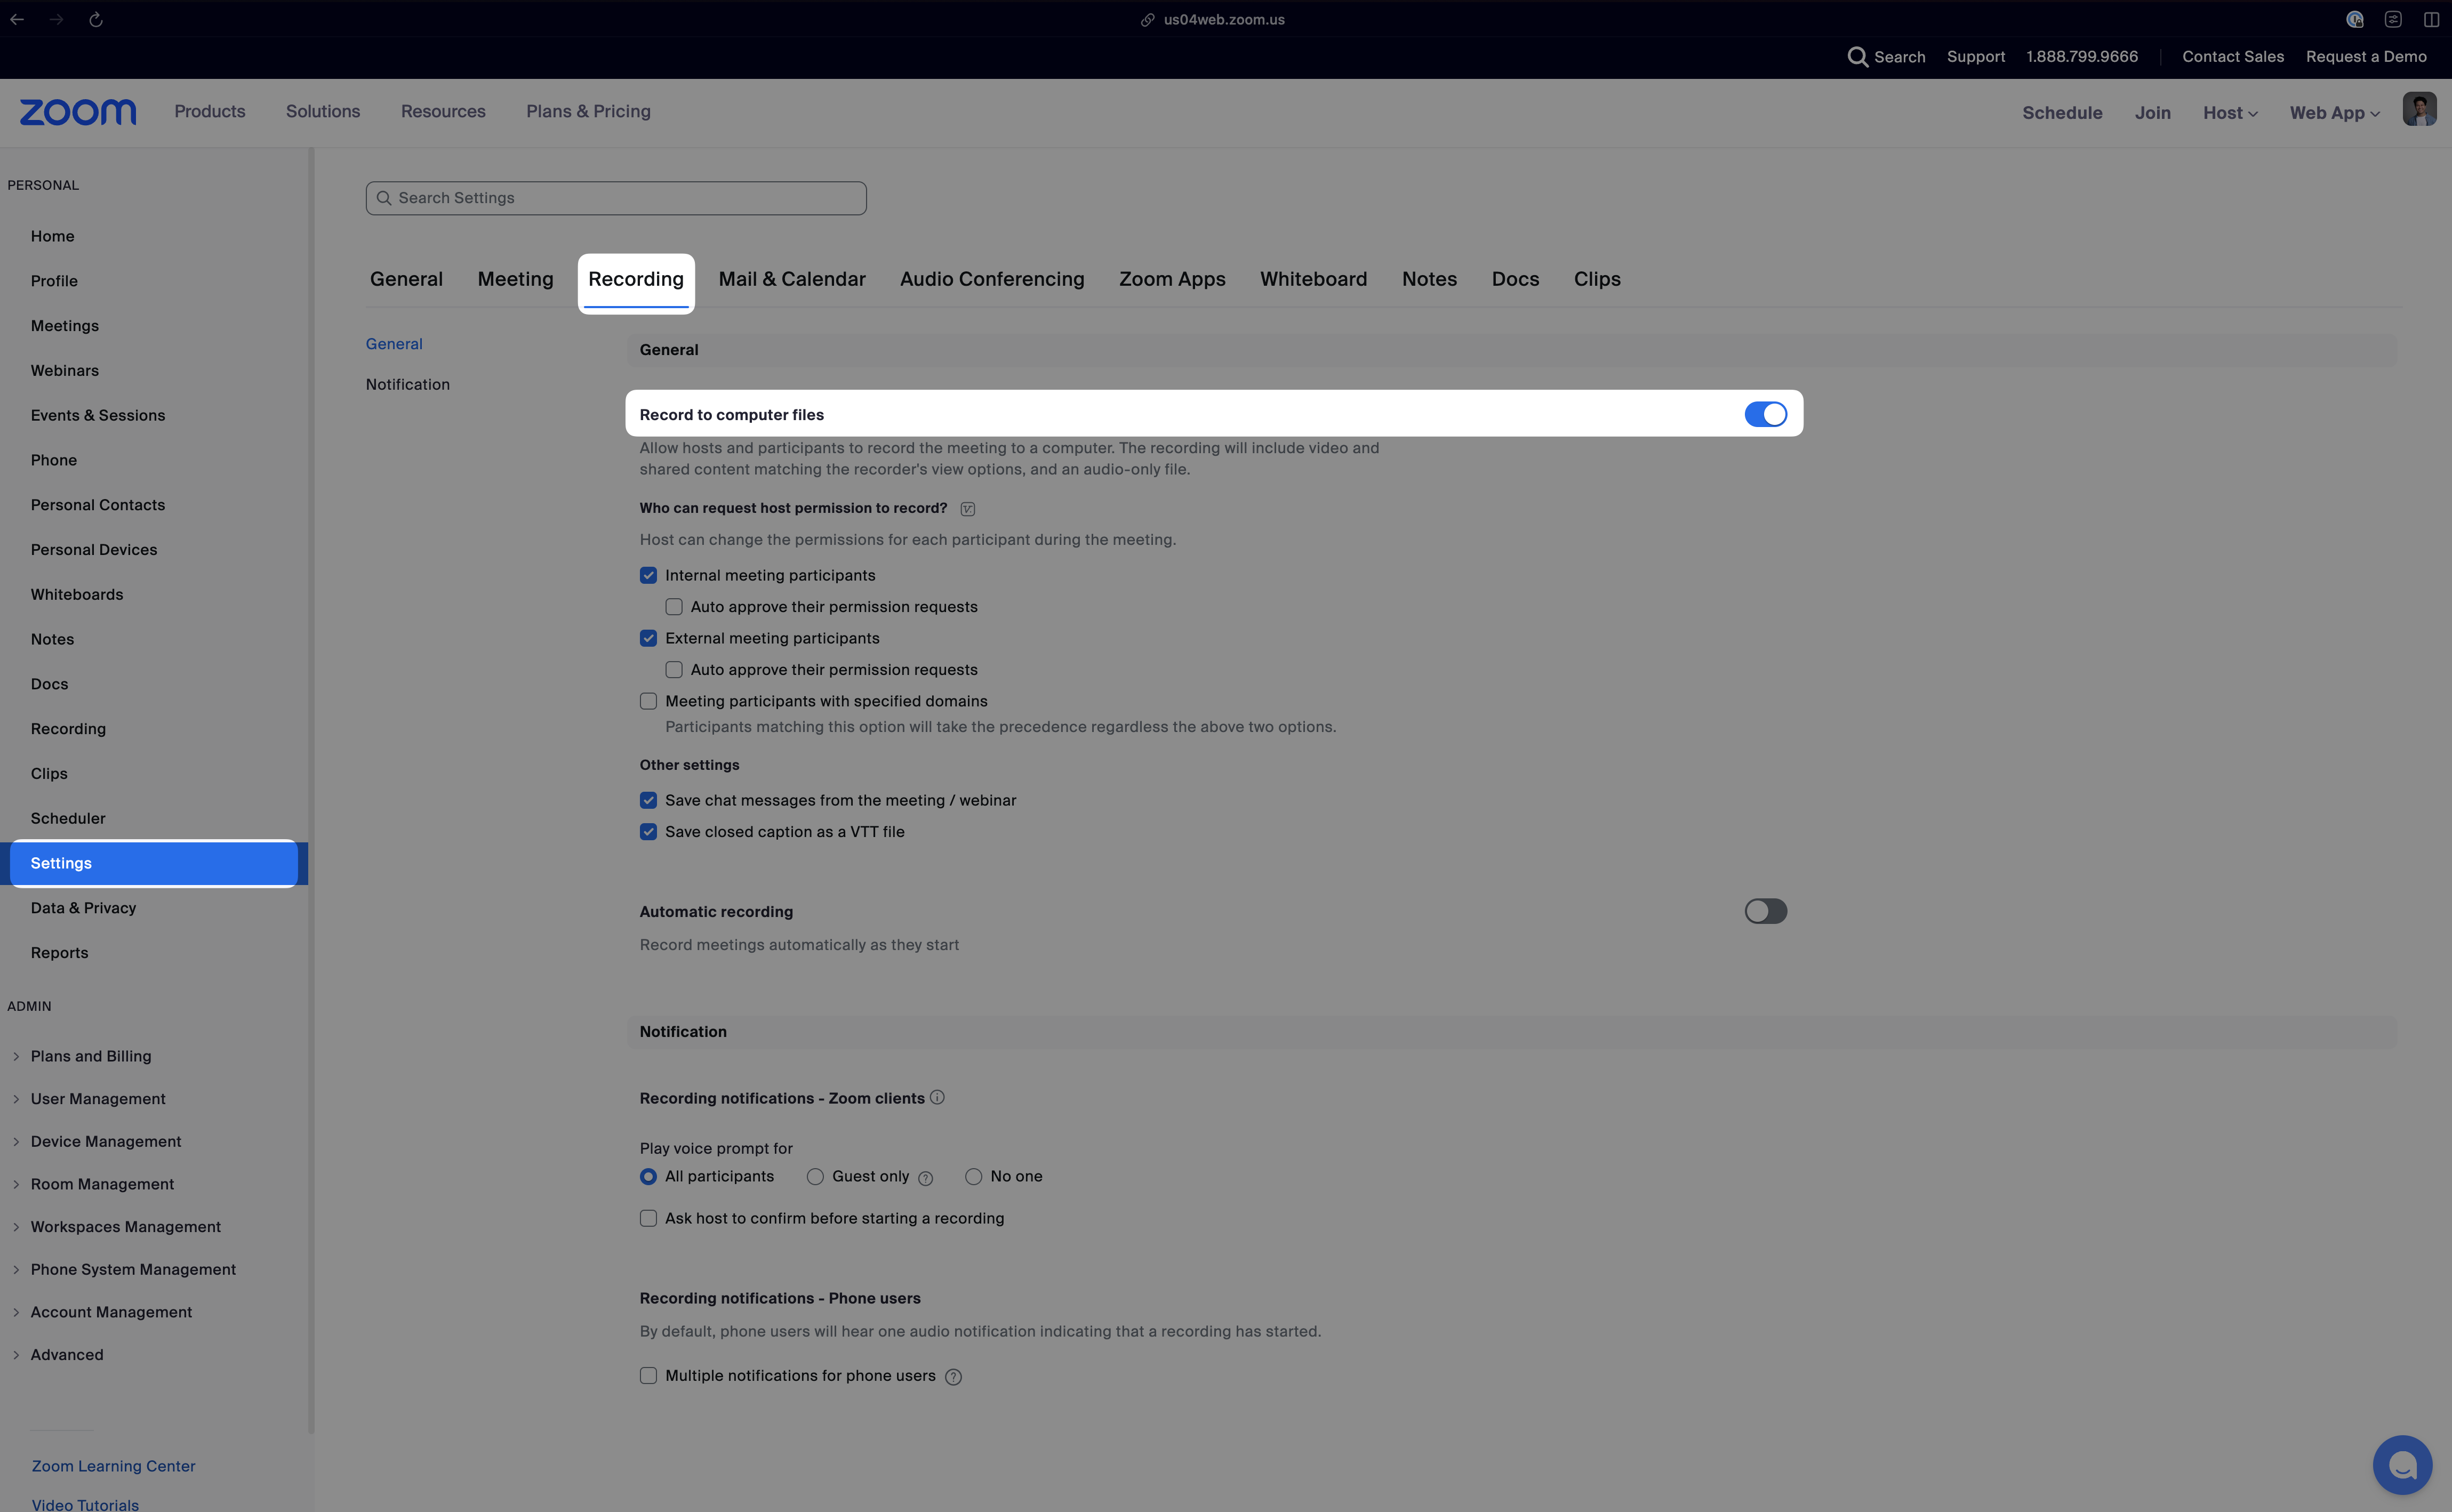2452x1512 pixels.
Task: Uncheck Save closed caption as a VTT file
Action: click(x=648, y=832)
